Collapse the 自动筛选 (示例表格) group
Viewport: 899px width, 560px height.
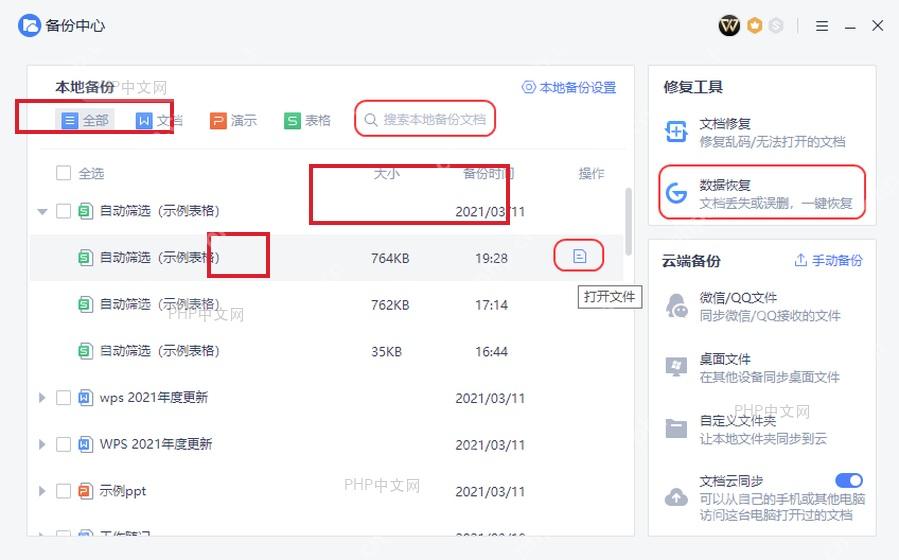click(x=42, y=212)
